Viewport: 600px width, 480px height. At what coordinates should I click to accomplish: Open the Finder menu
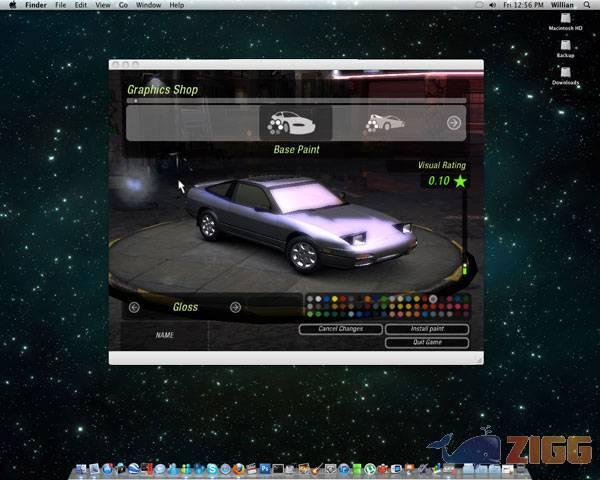coord(36,5)
